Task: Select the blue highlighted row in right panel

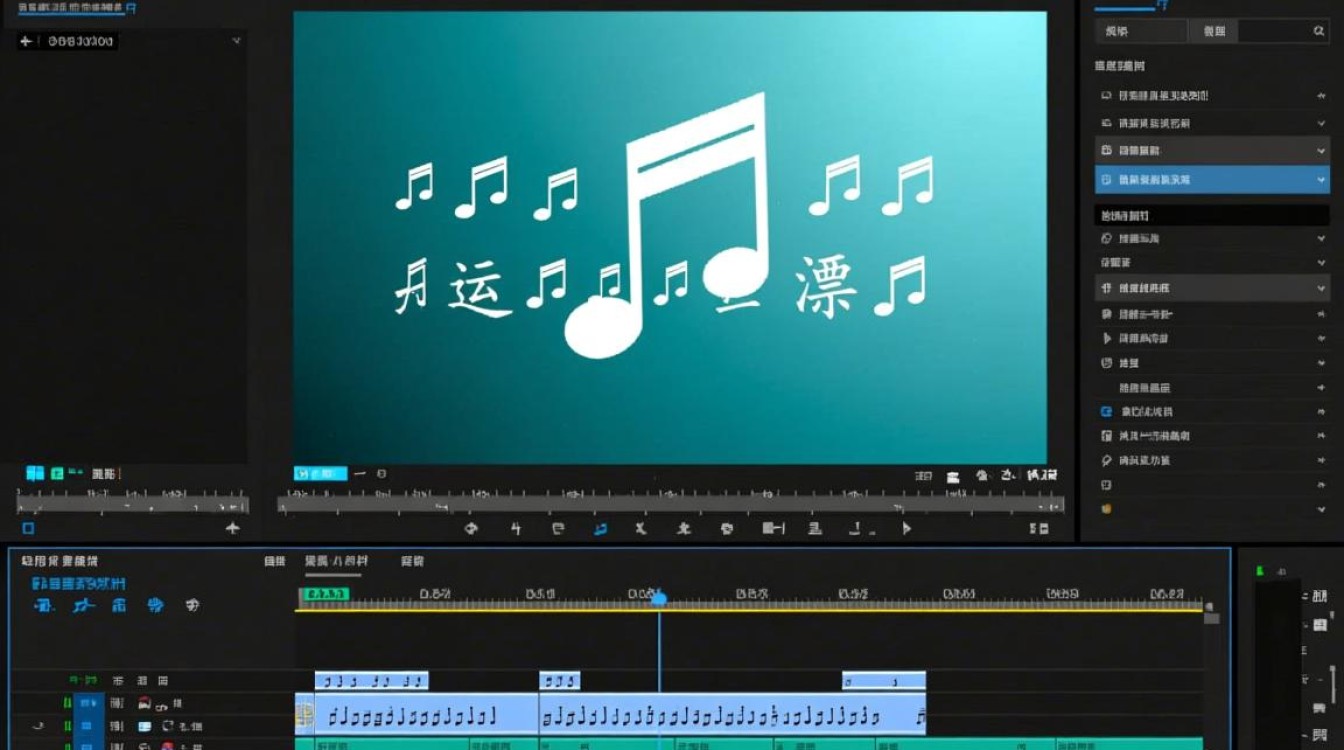Action: click(1212, 179)
